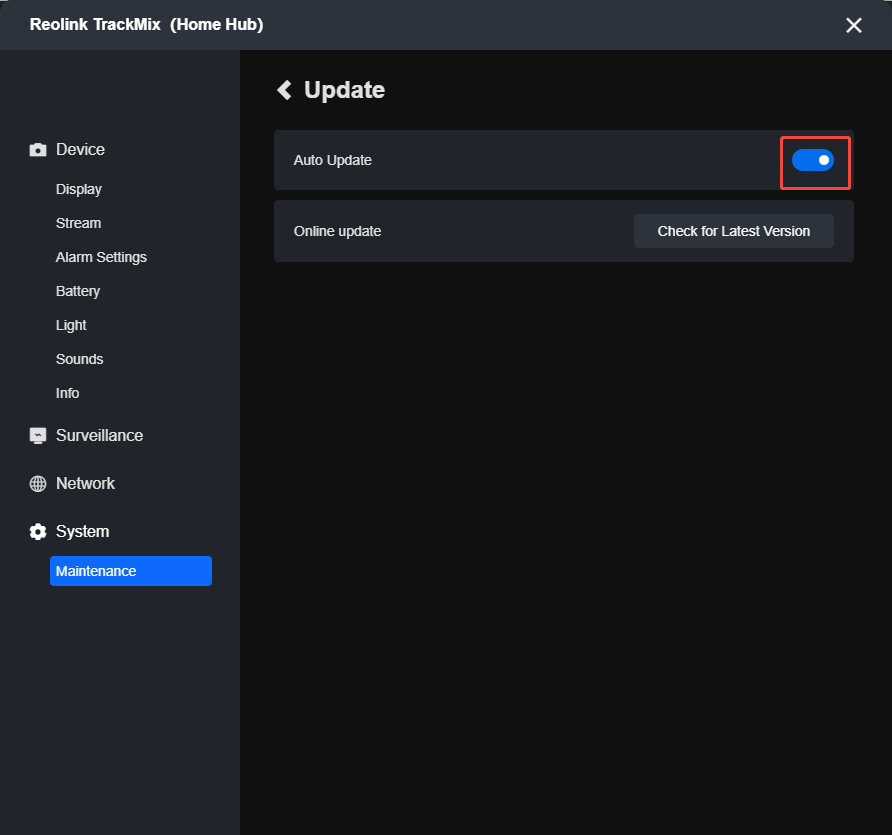Image resolution: width=892 pixels, height=835 pixels.
Task: Go back using the Update arrow
Action: click(x=284, y=90)
